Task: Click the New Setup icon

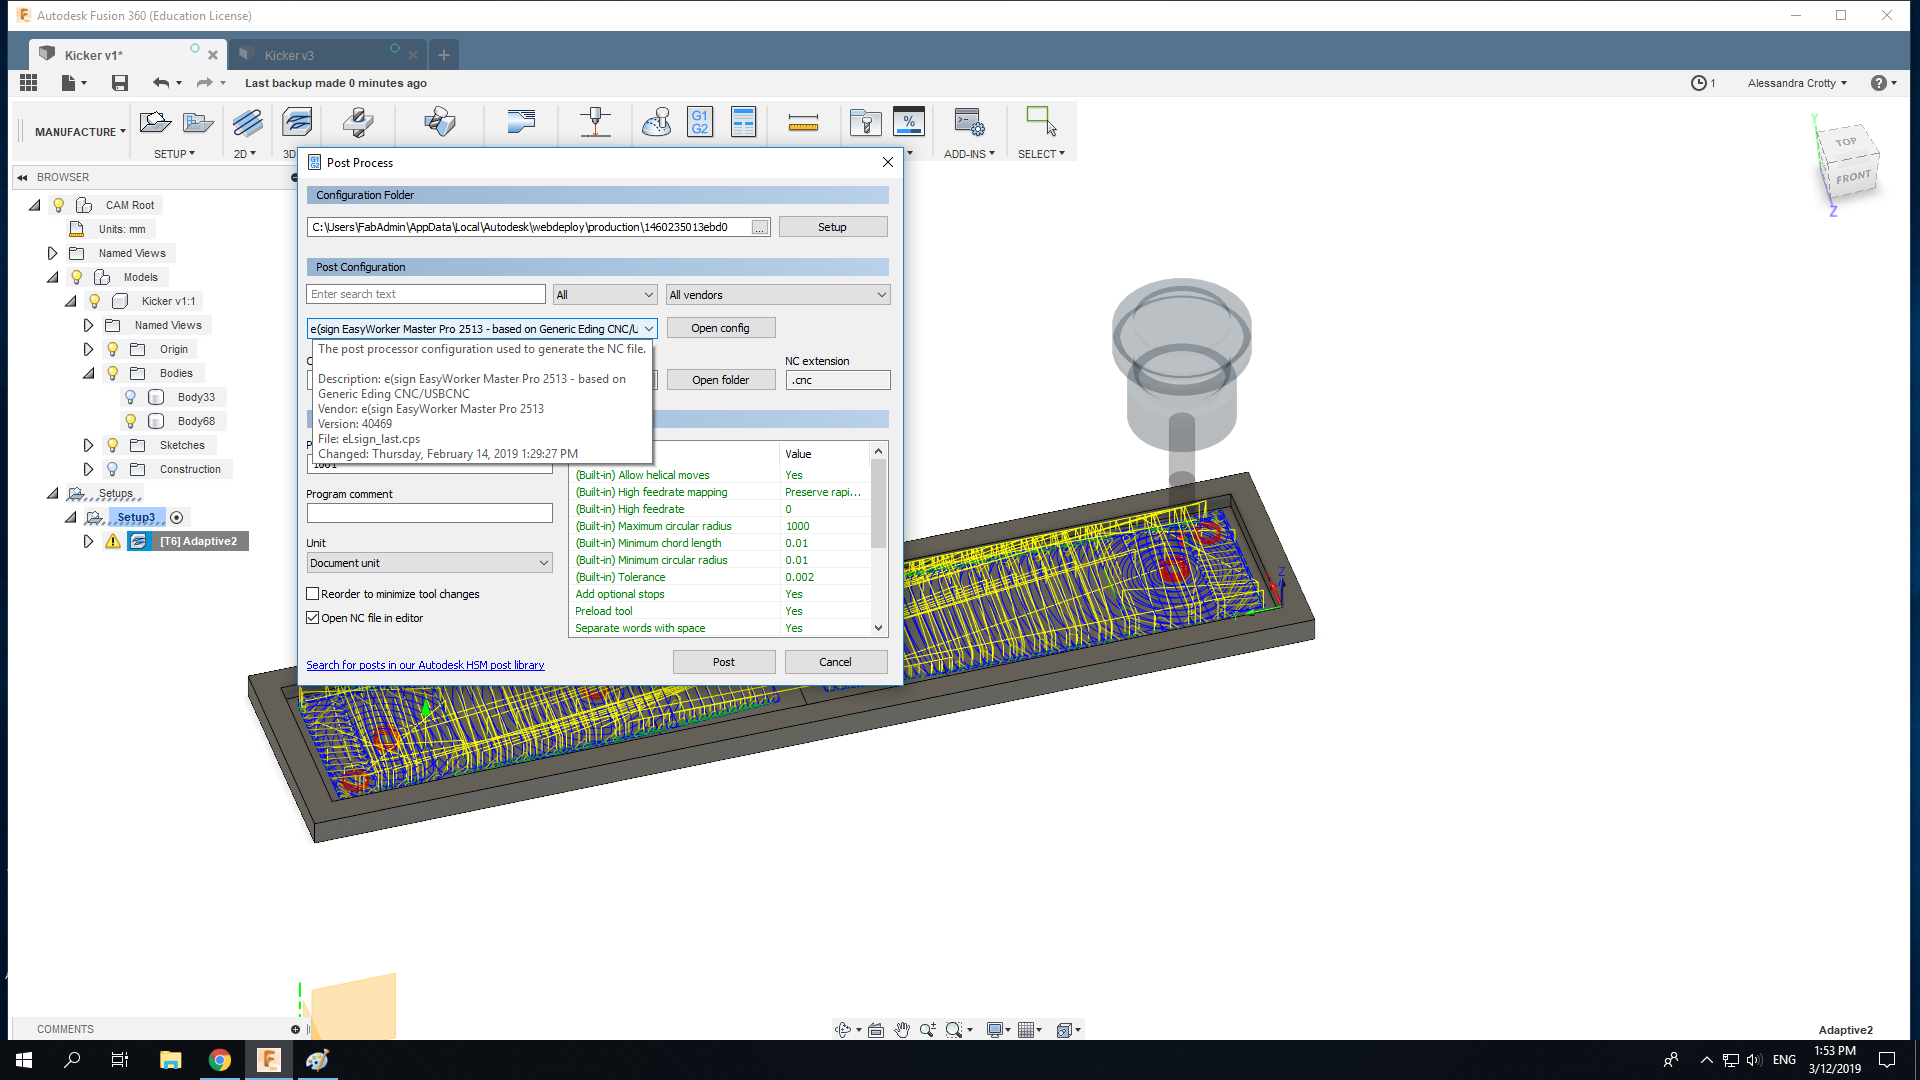Action: click(x=155, y=123)
